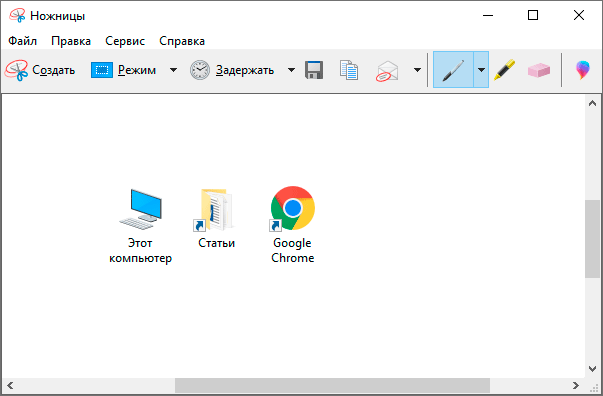The width and height of the screenshot is (603, 396).
Task: Click the horizontal scrollbar thumb
Action: tap(332, 385)
